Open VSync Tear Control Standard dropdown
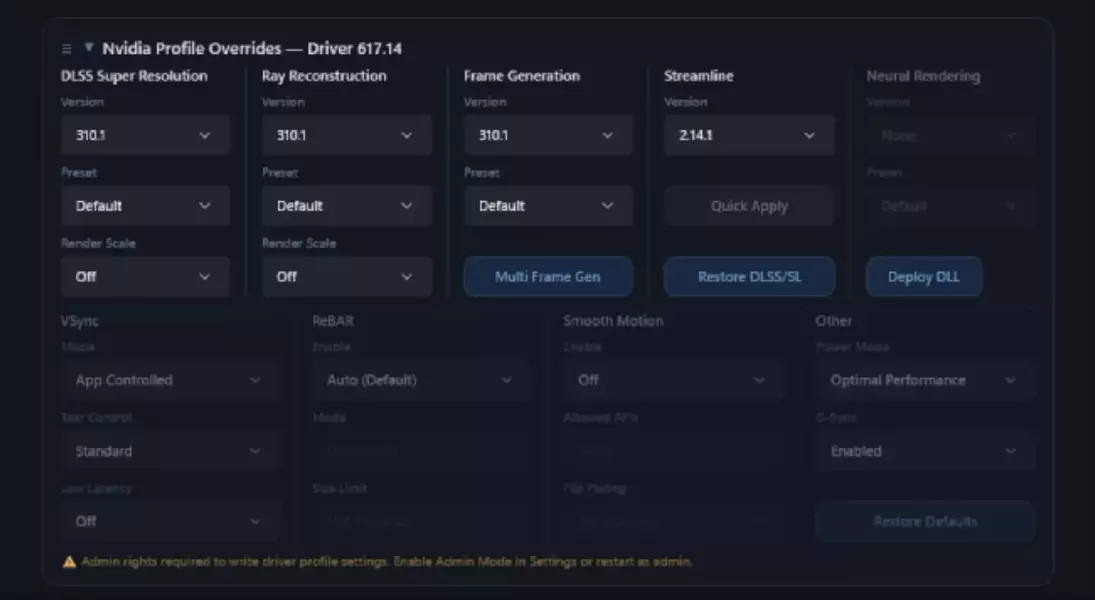Screen dimensions: 1095x600 (170, 451)
